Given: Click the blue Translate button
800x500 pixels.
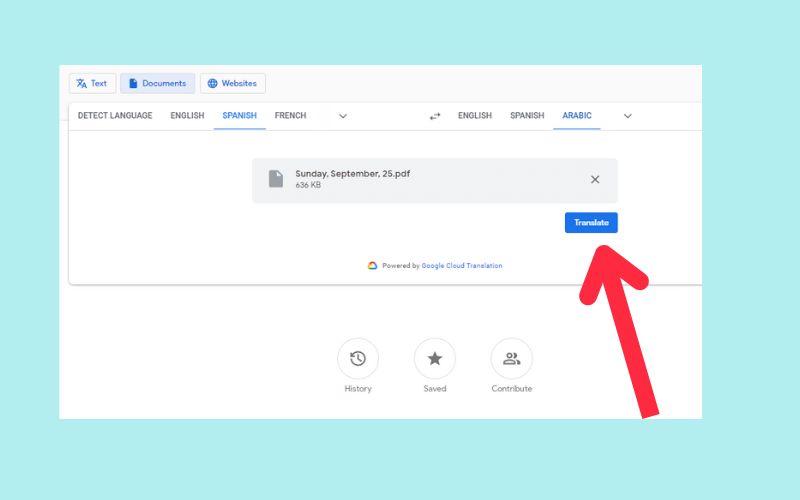Looking at the screenshot, I should [591, 222].
